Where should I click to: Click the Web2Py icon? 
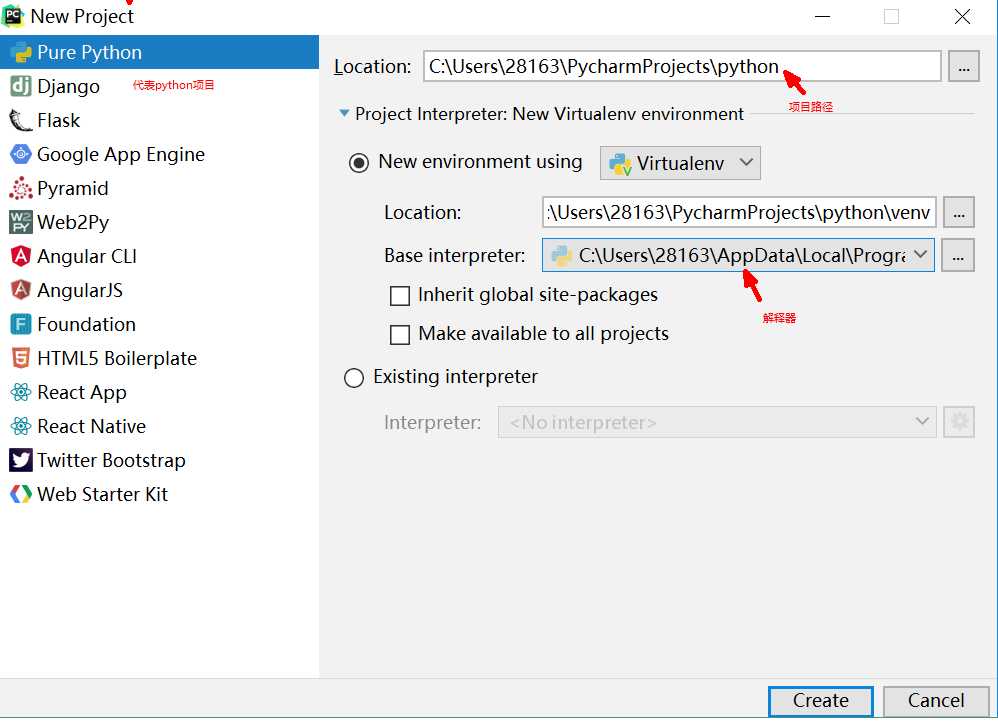point(20,222)
